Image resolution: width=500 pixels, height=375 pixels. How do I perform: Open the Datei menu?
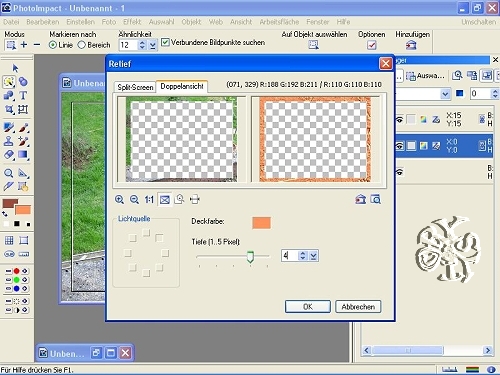tap(11, 22)
